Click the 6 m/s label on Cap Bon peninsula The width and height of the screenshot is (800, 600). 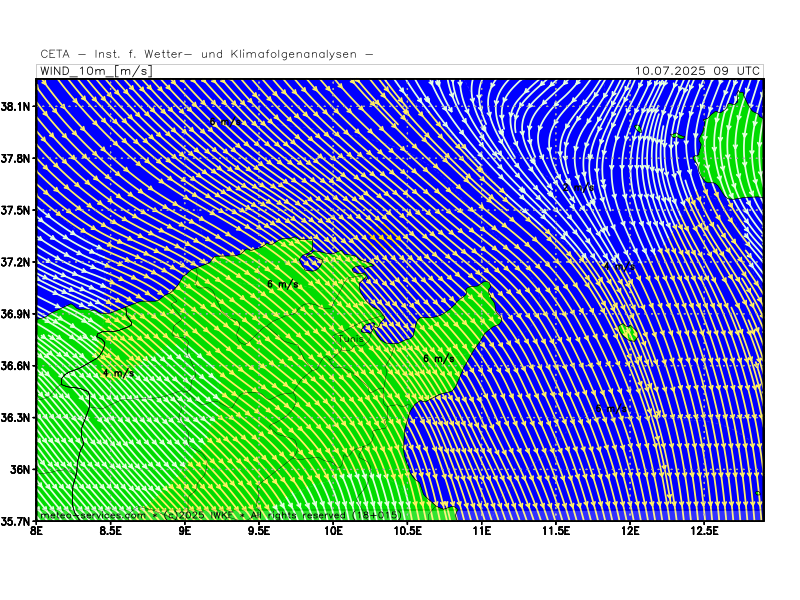tap(439, 359)
